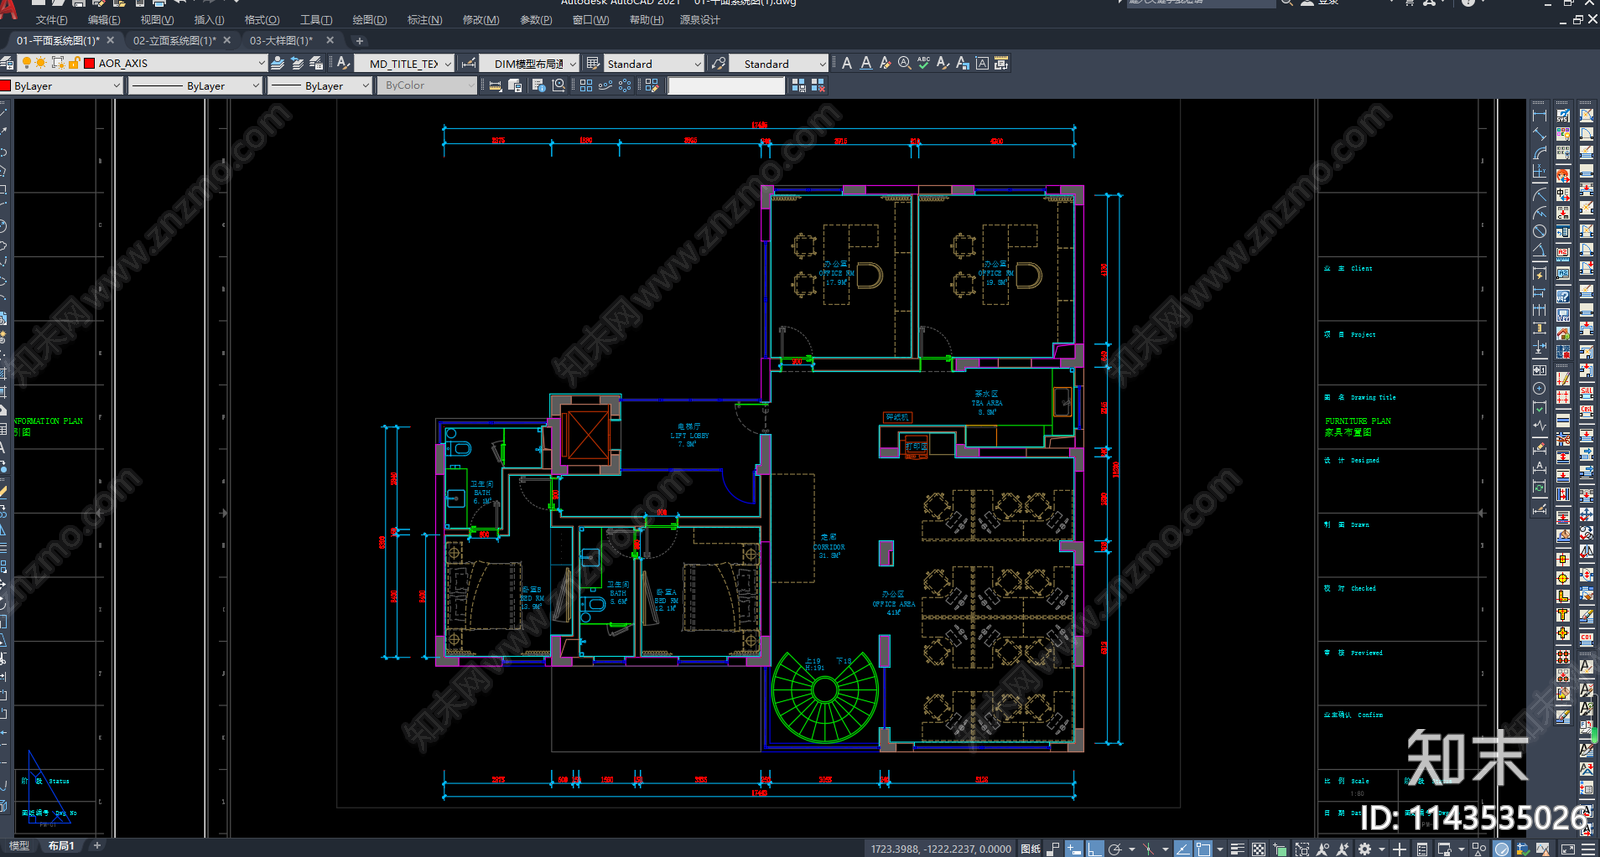Switch to the 布局1 layout tab
This screenshot has height=857, width=1600.
tap(61, 846)
